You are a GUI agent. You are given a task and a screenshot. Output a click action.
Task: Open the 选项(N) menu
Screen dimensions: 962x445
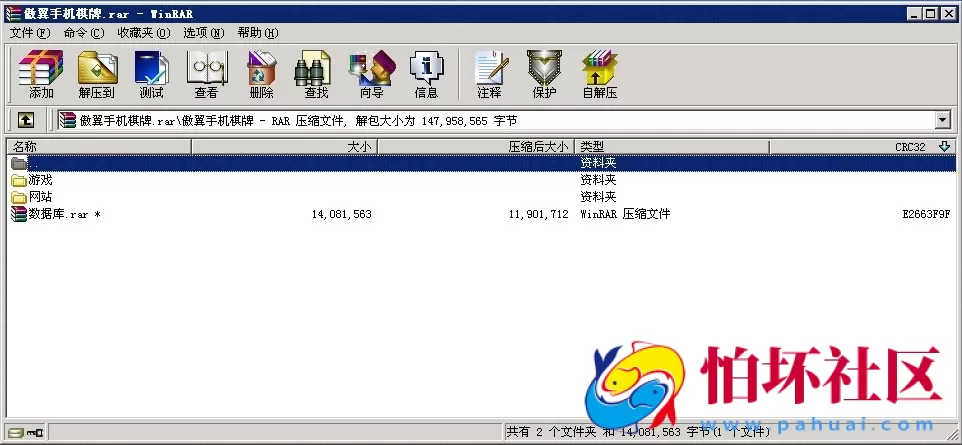204,33
